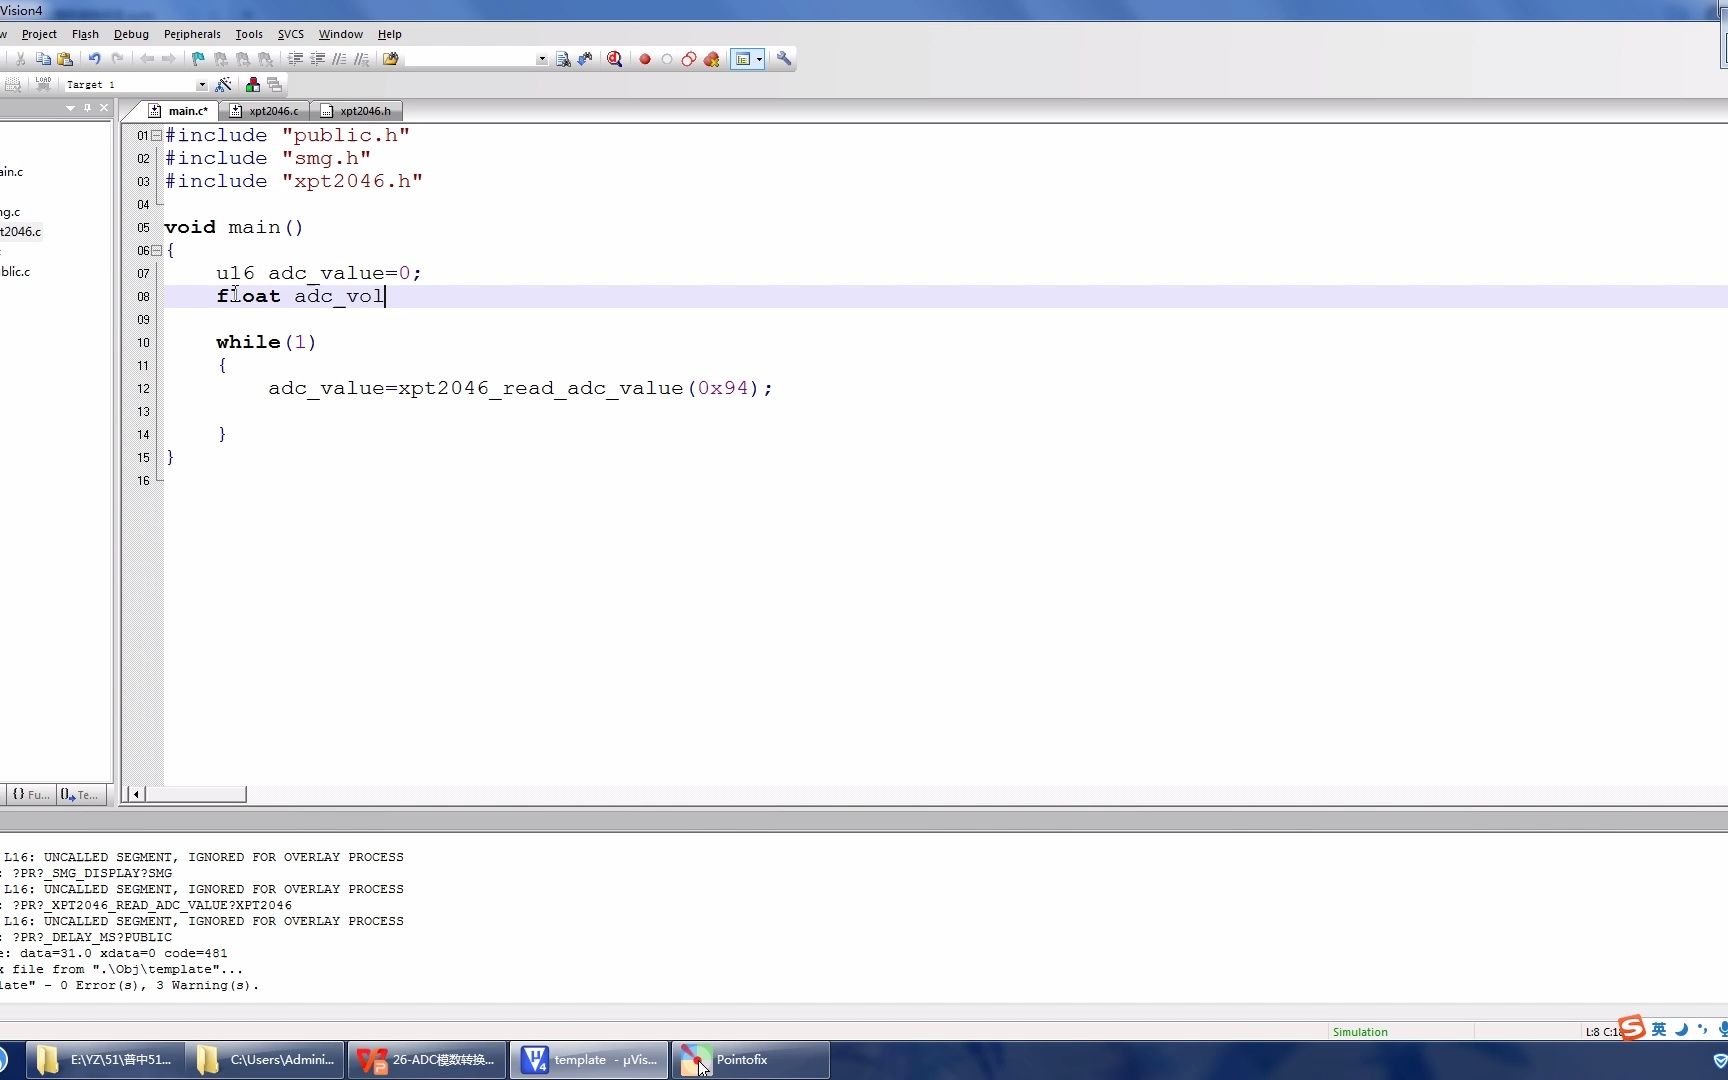Expand the window layout dropdown arrow
The image size is (1728, 1080).
pos(760,59)
